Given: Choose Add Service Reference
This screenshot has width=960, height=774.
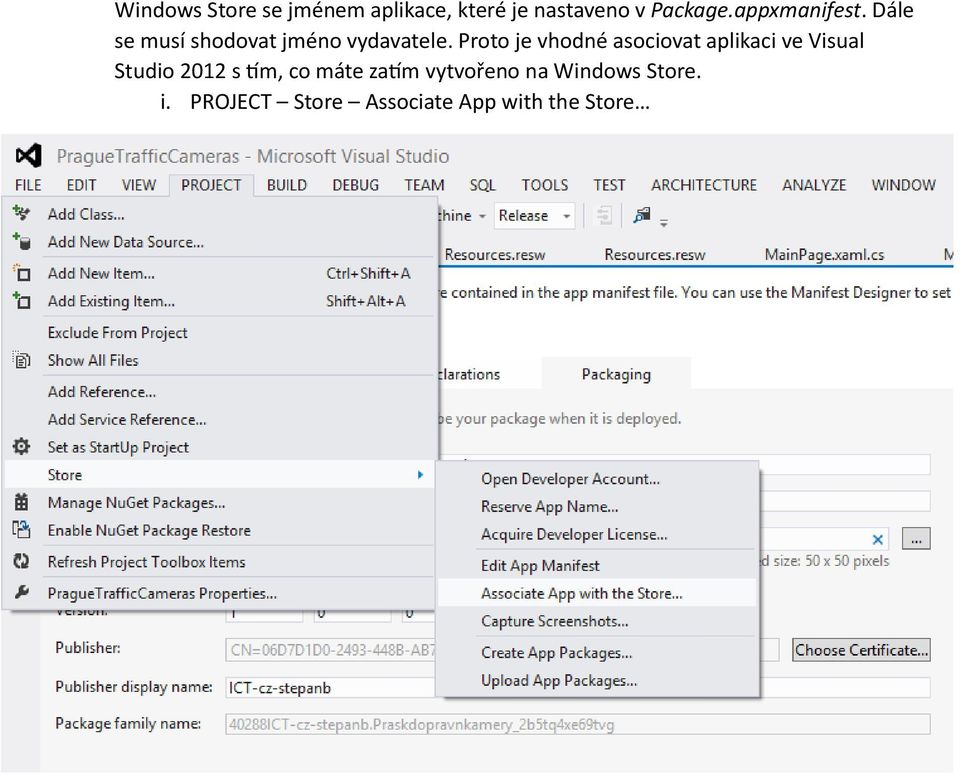Looking at the screenshot, I should [x=220, y=419].
